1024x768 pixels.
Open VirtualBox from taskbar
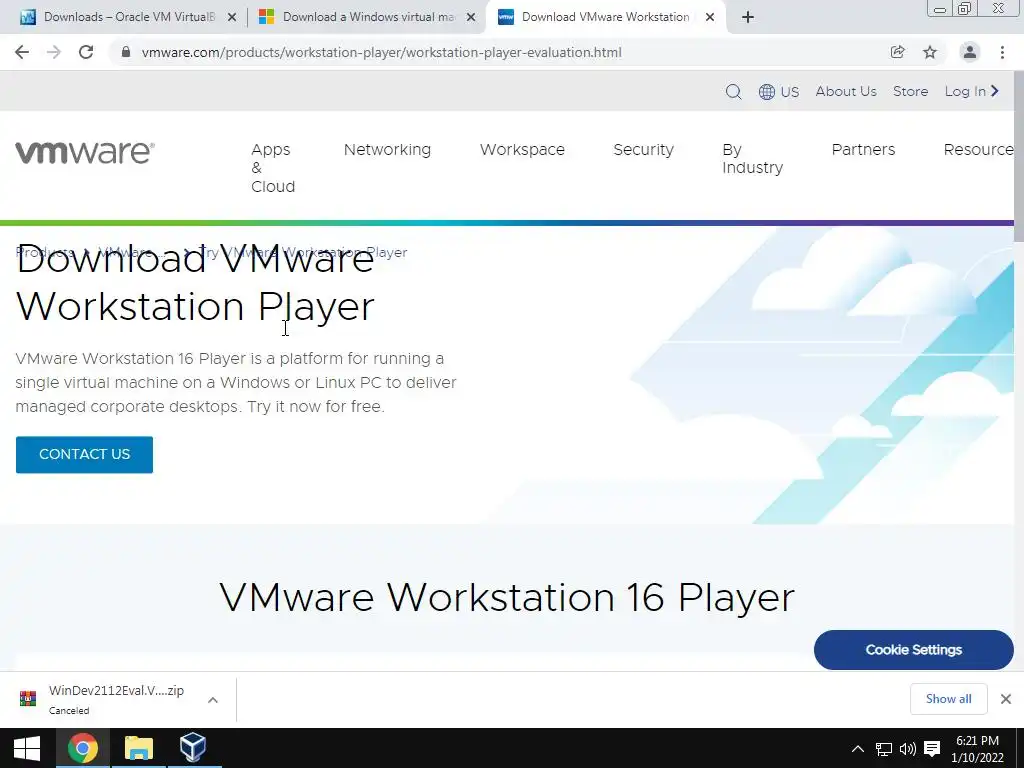tap(193, 748)
